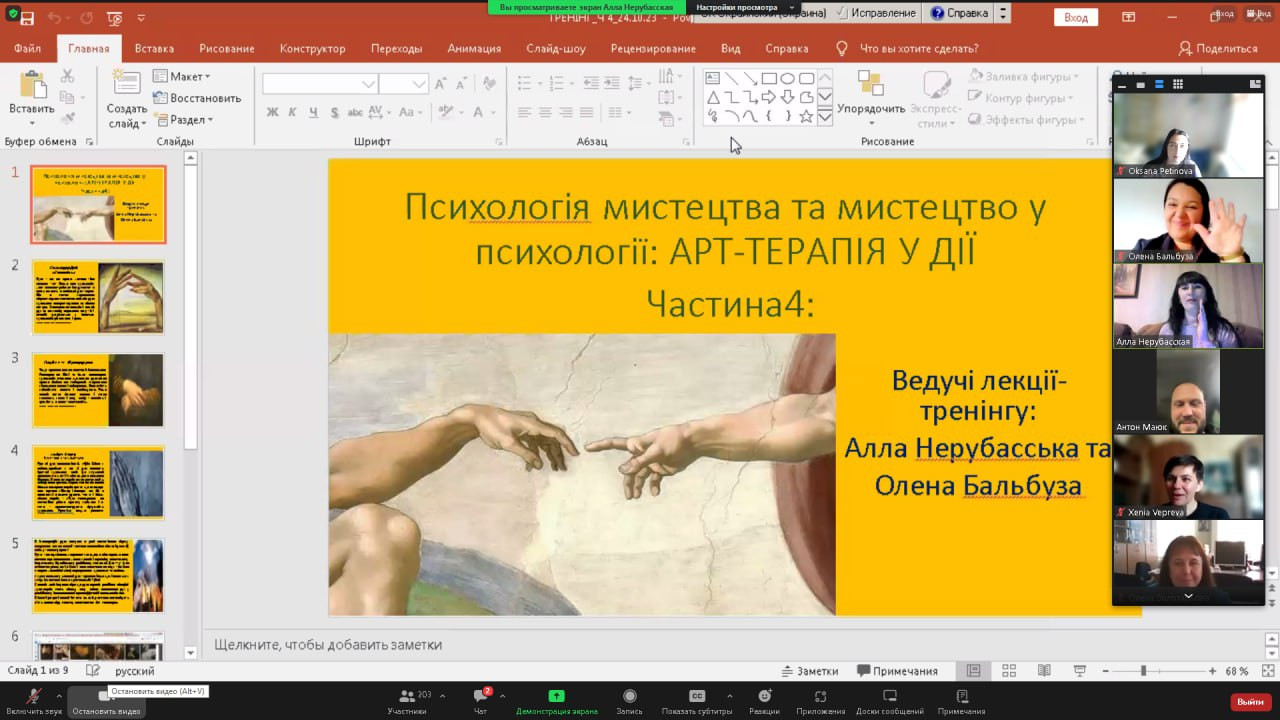Viewport: 1280px width, 720px height.
Task: Open the Вставка ribbon tab
Action: click(154, 48)
